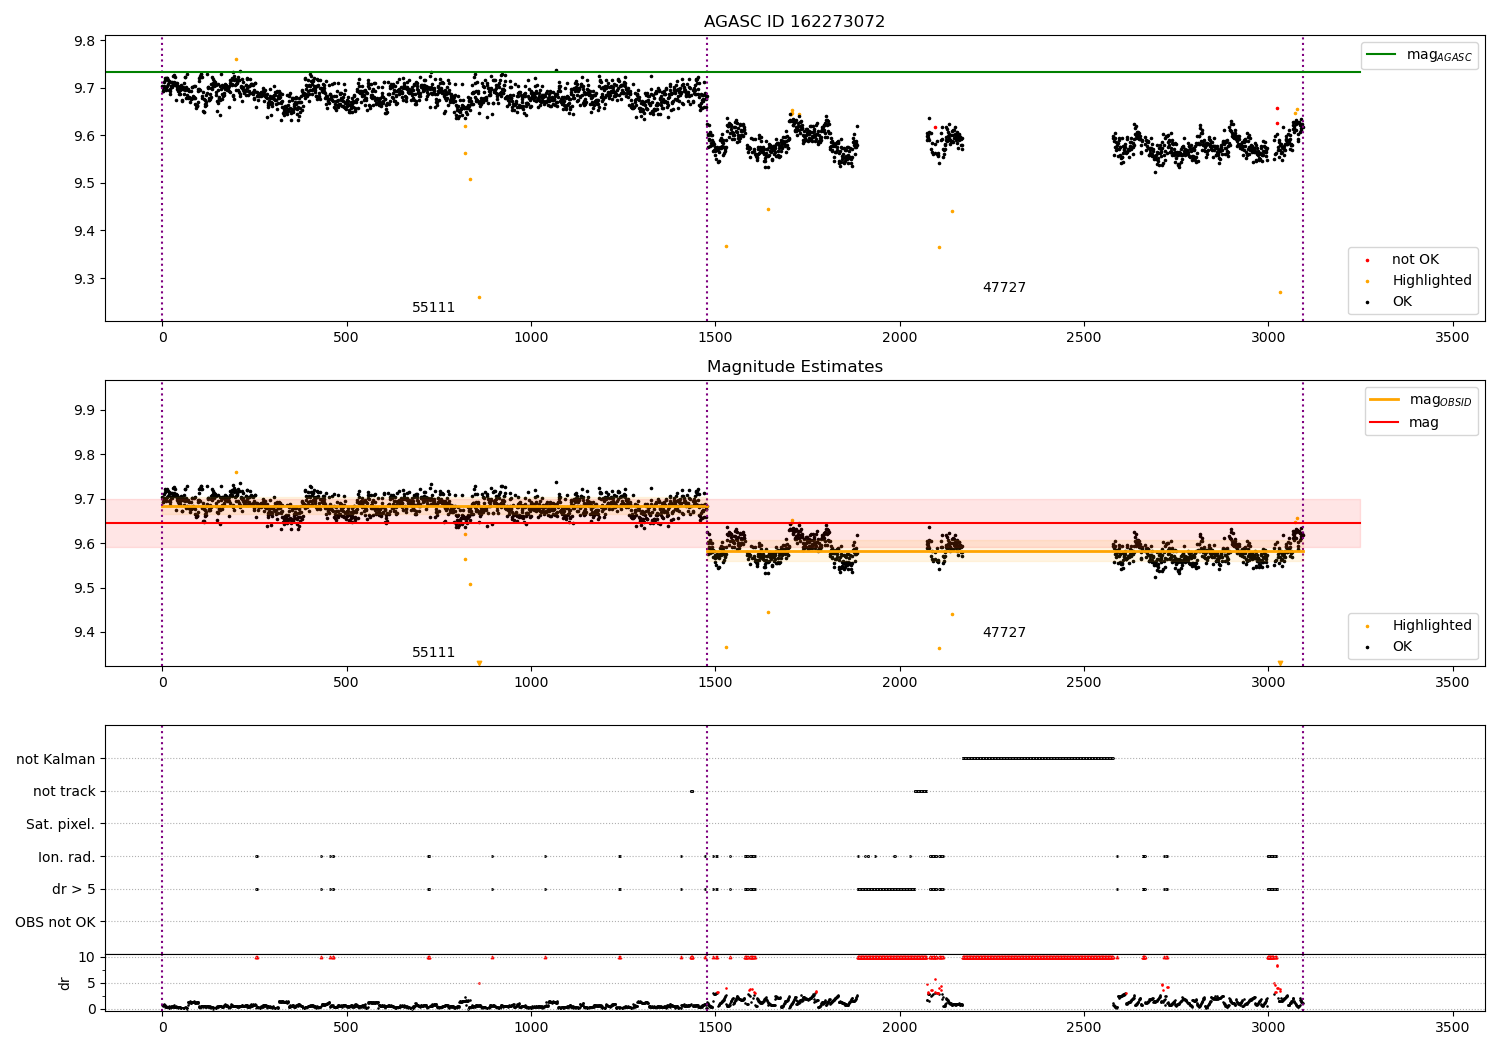The height and width of the screenshot is (1050, 1500).
Task: Click observation label 47727 in the middle plot
Action: click(1004, 633)
